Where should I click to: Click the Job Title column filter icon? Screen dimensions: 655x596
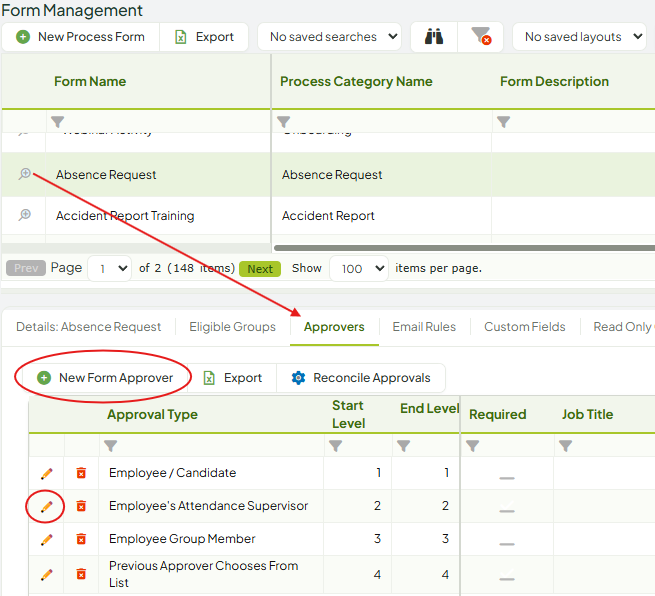pos(565,446)
